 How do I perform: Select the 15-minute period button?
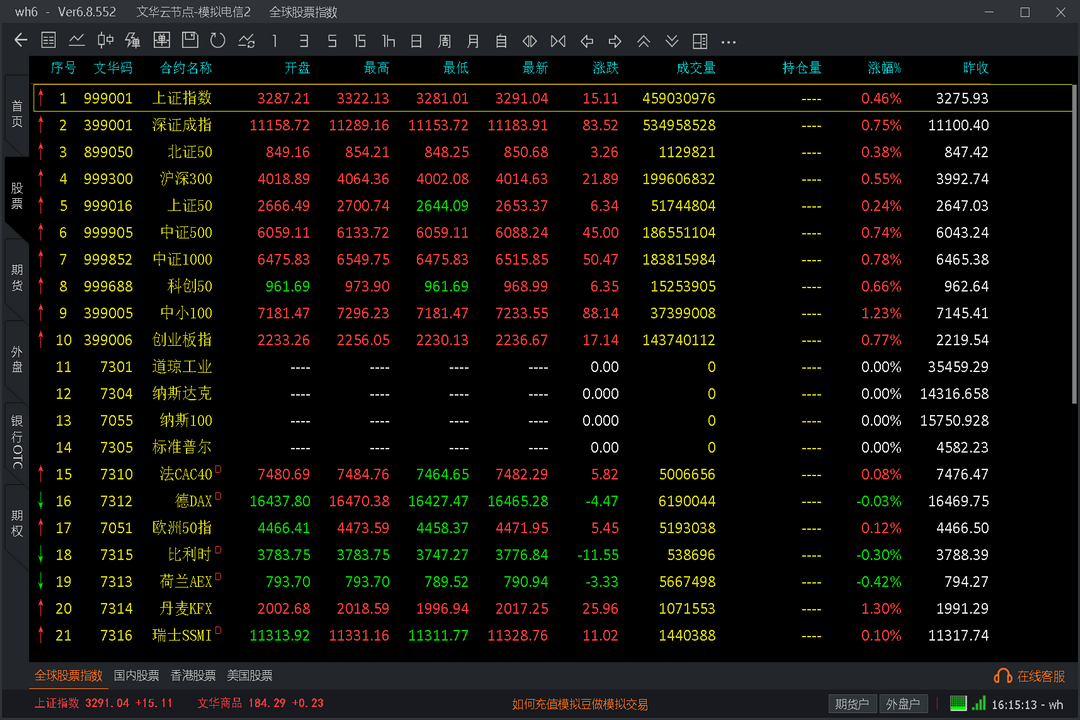360,41
